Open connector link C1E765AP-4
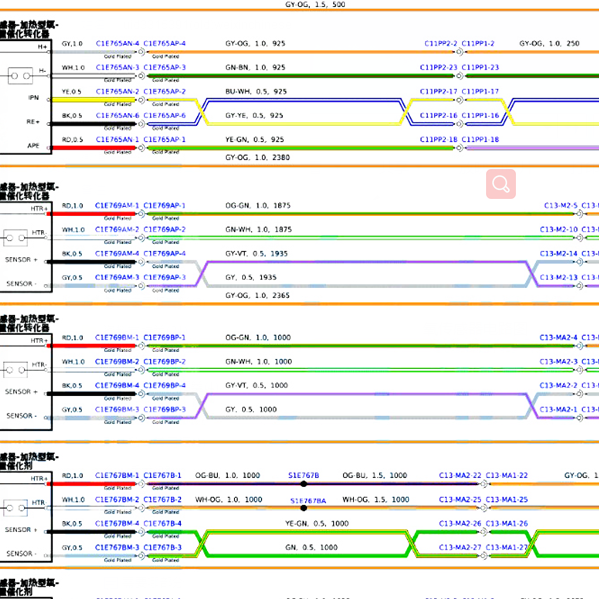The width and height of the screenshot is (599, 599). 164,44
